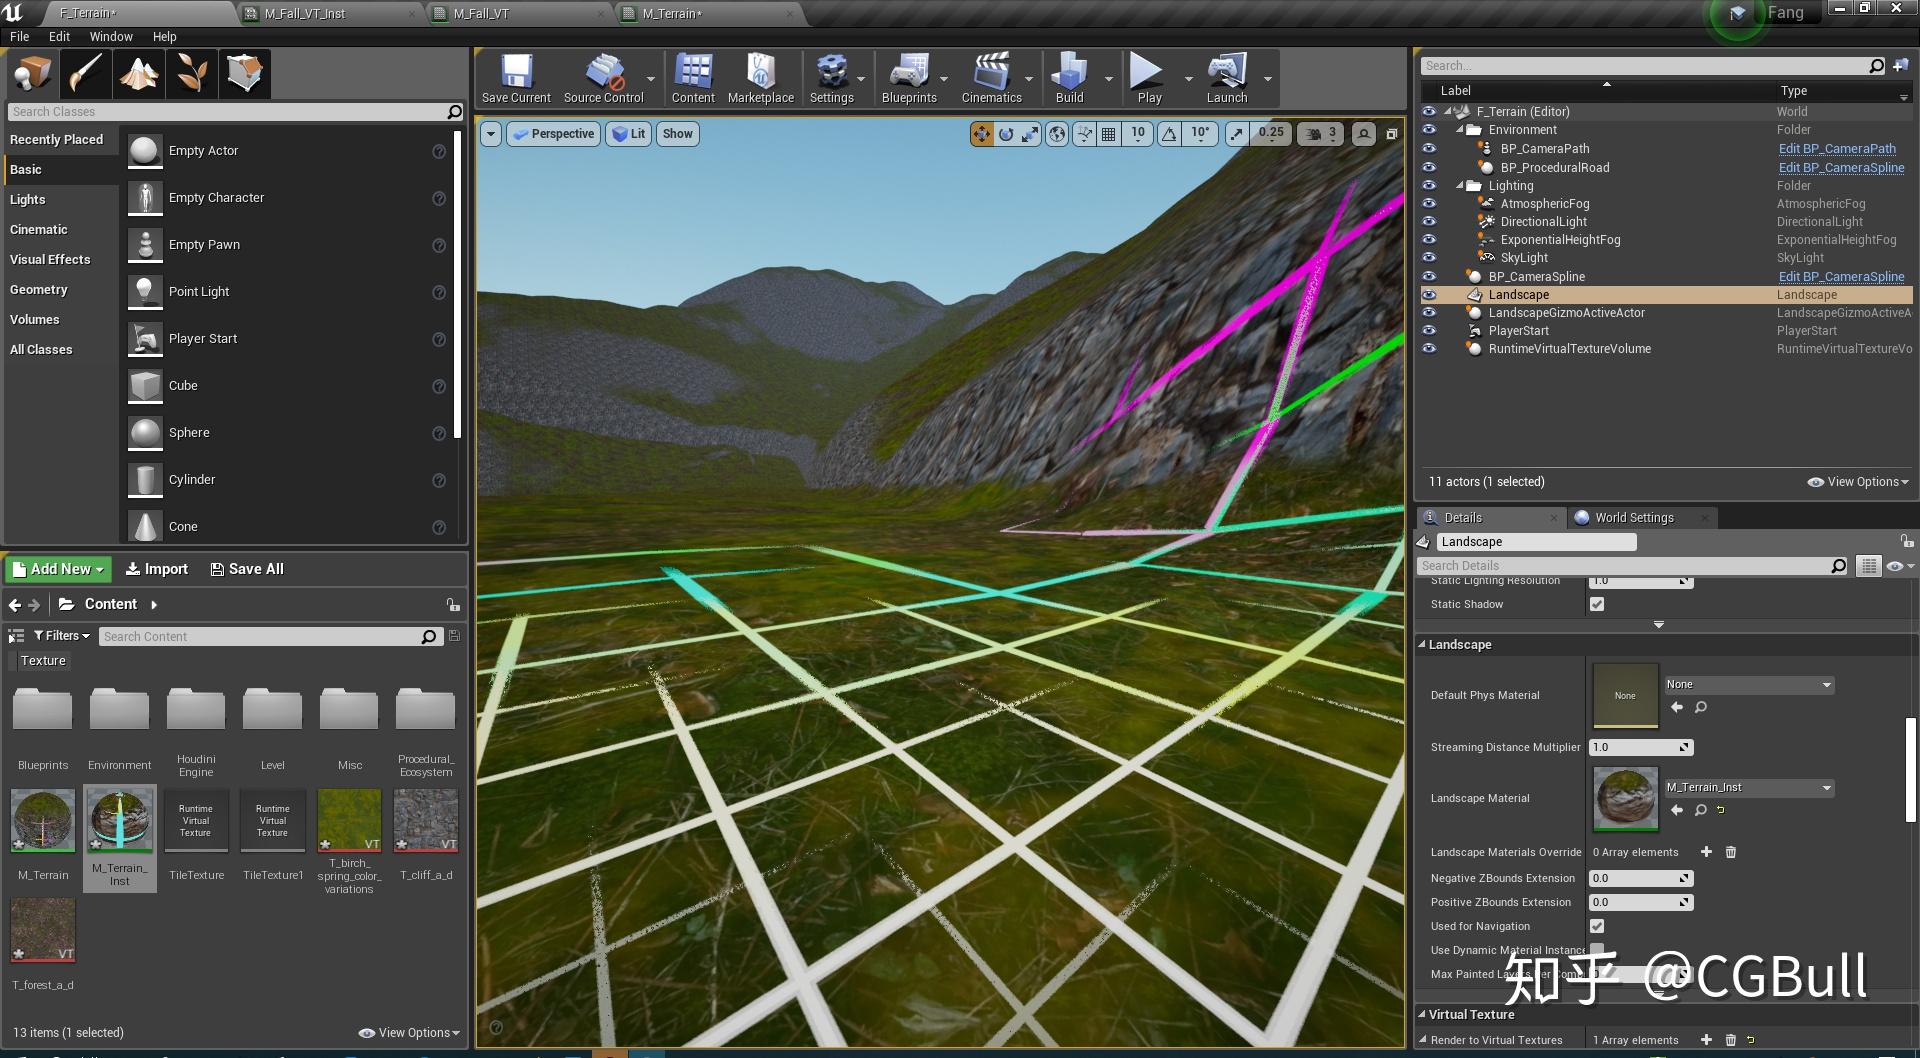The height and width of the screenshot is (1058, 1920).
Task: Uncheck the Static Shadow checkbox
Action: [1597, 604]
